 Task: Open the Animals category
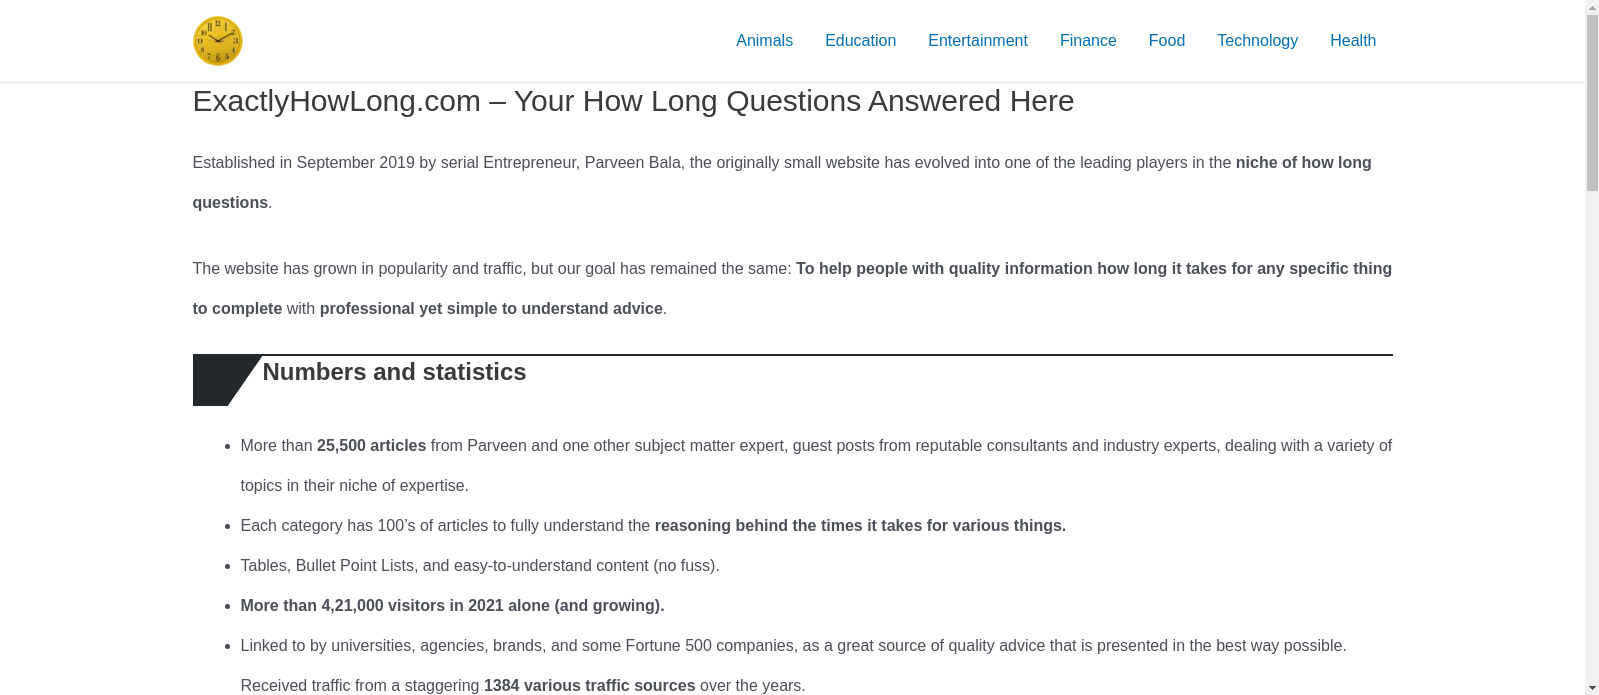click(764, 41)
